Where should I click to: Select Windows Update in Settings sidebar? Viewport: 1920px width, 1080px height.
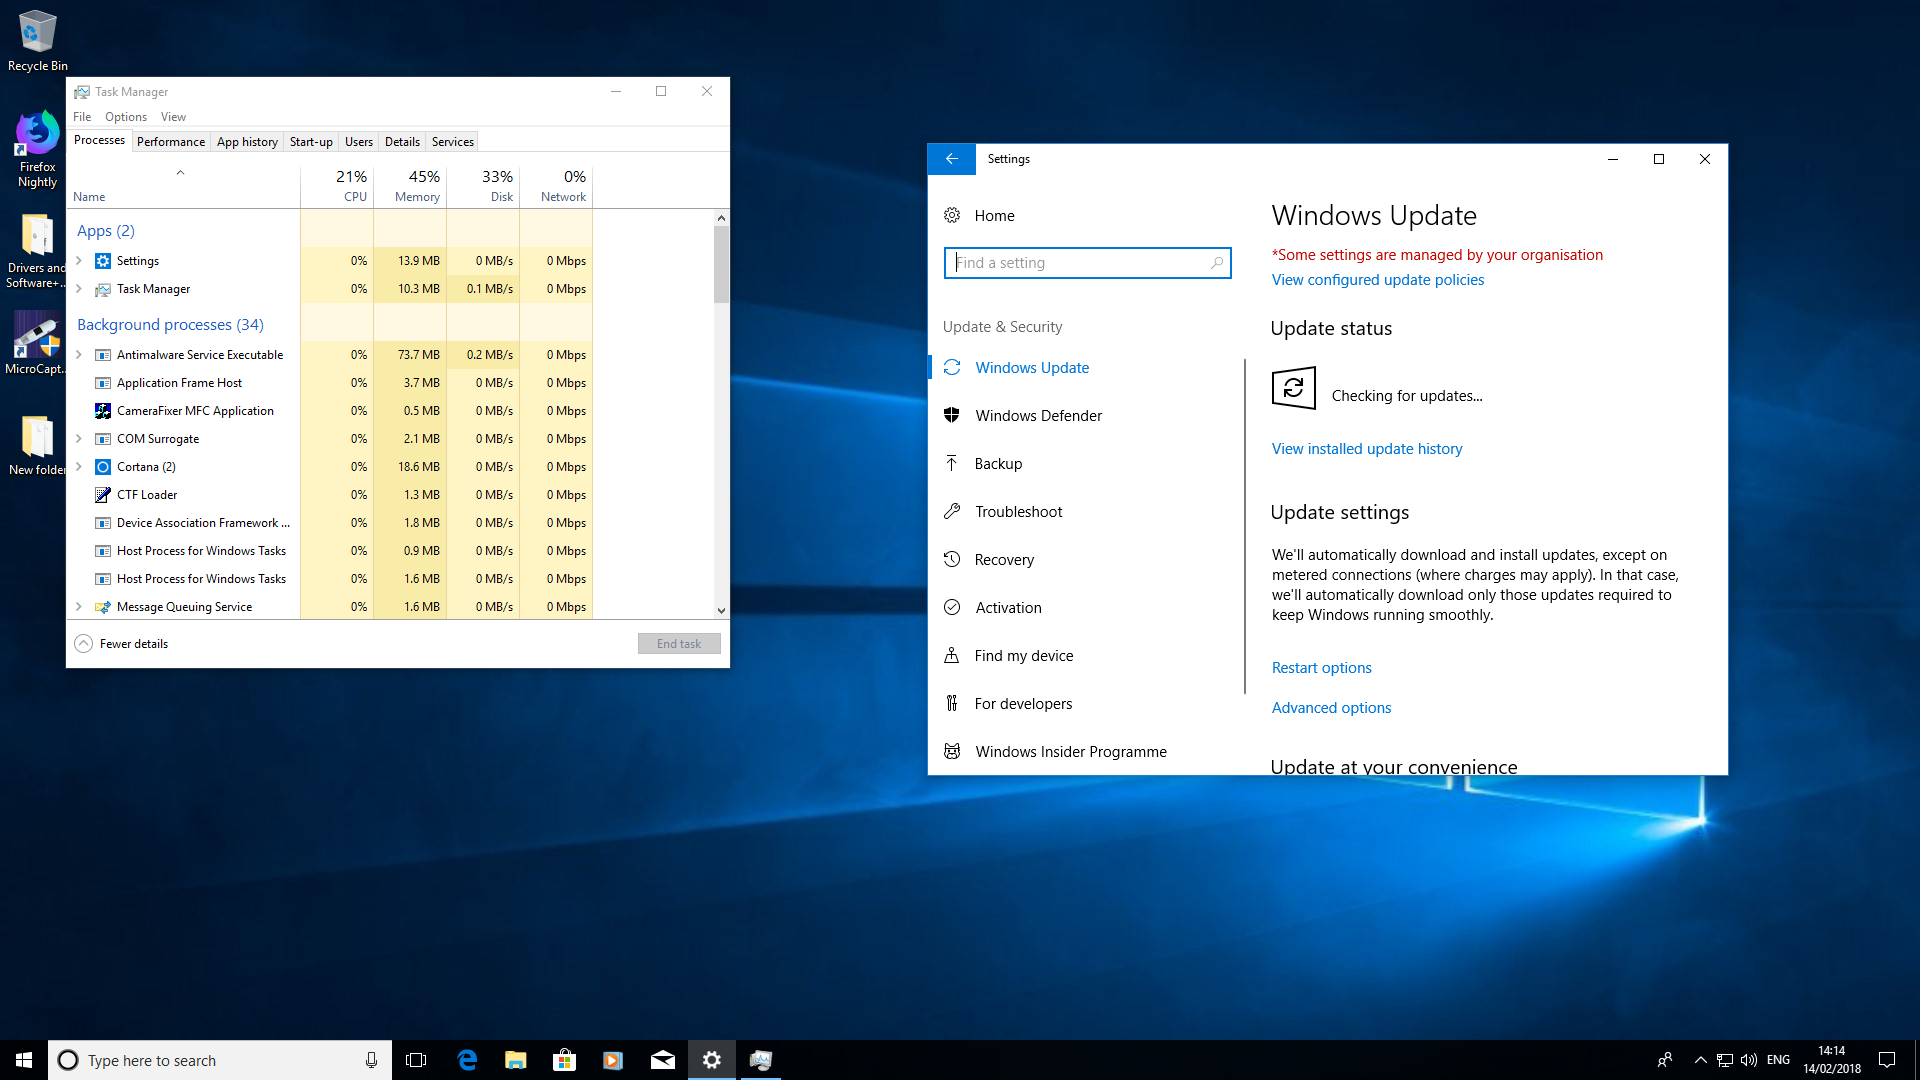click(x=1086, y=367)
